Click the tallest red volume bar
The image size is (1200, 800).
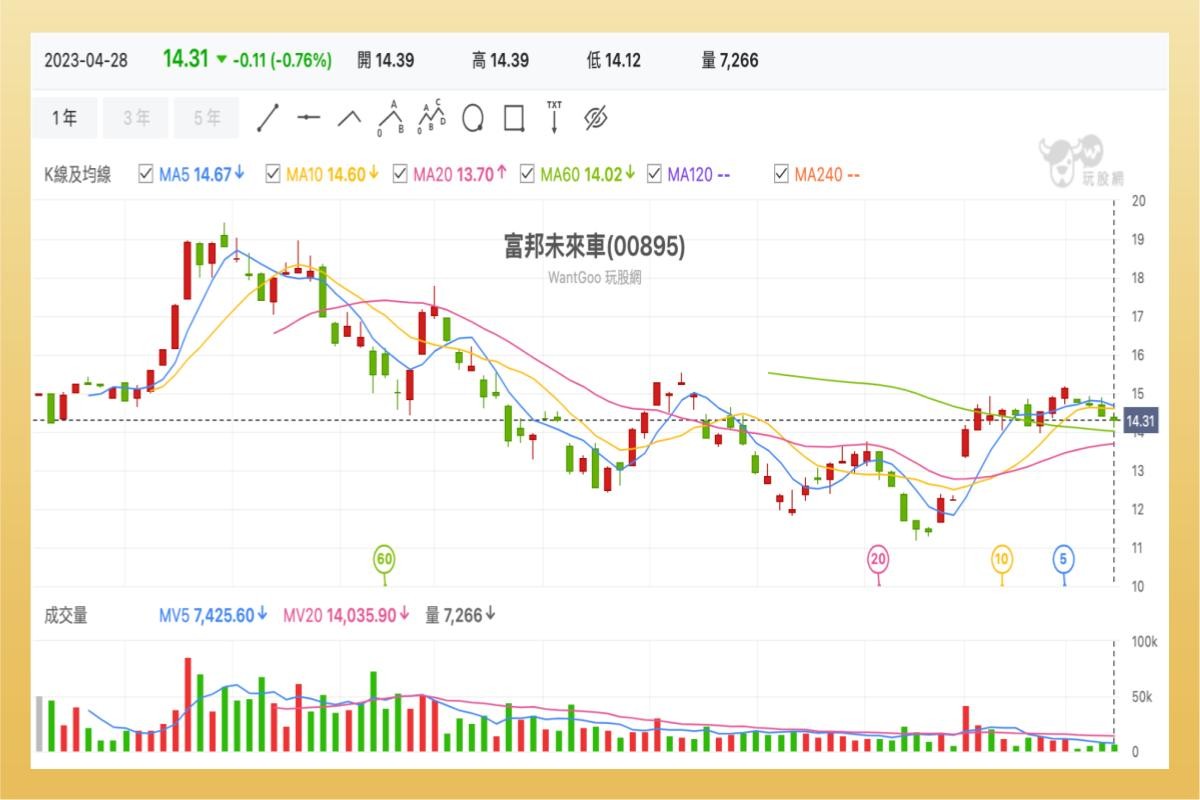187,705
